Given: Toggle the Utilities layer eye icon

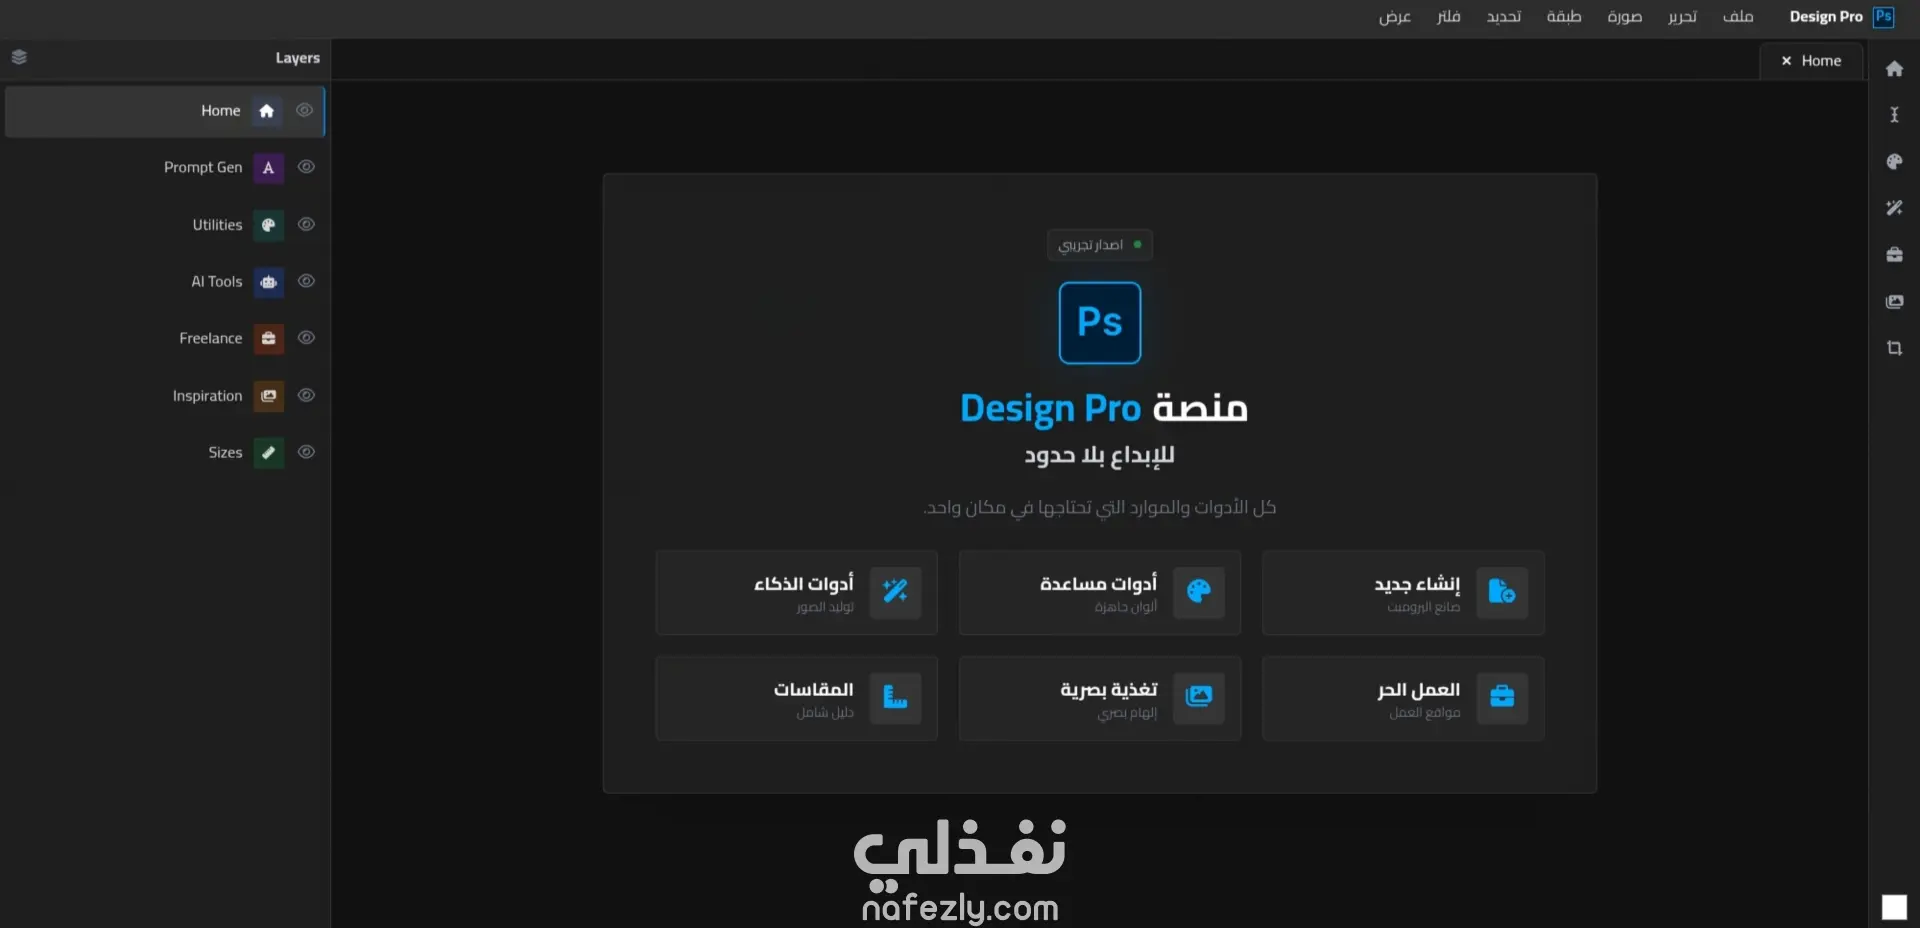Looking at the screenshot, I should [307, 224].
